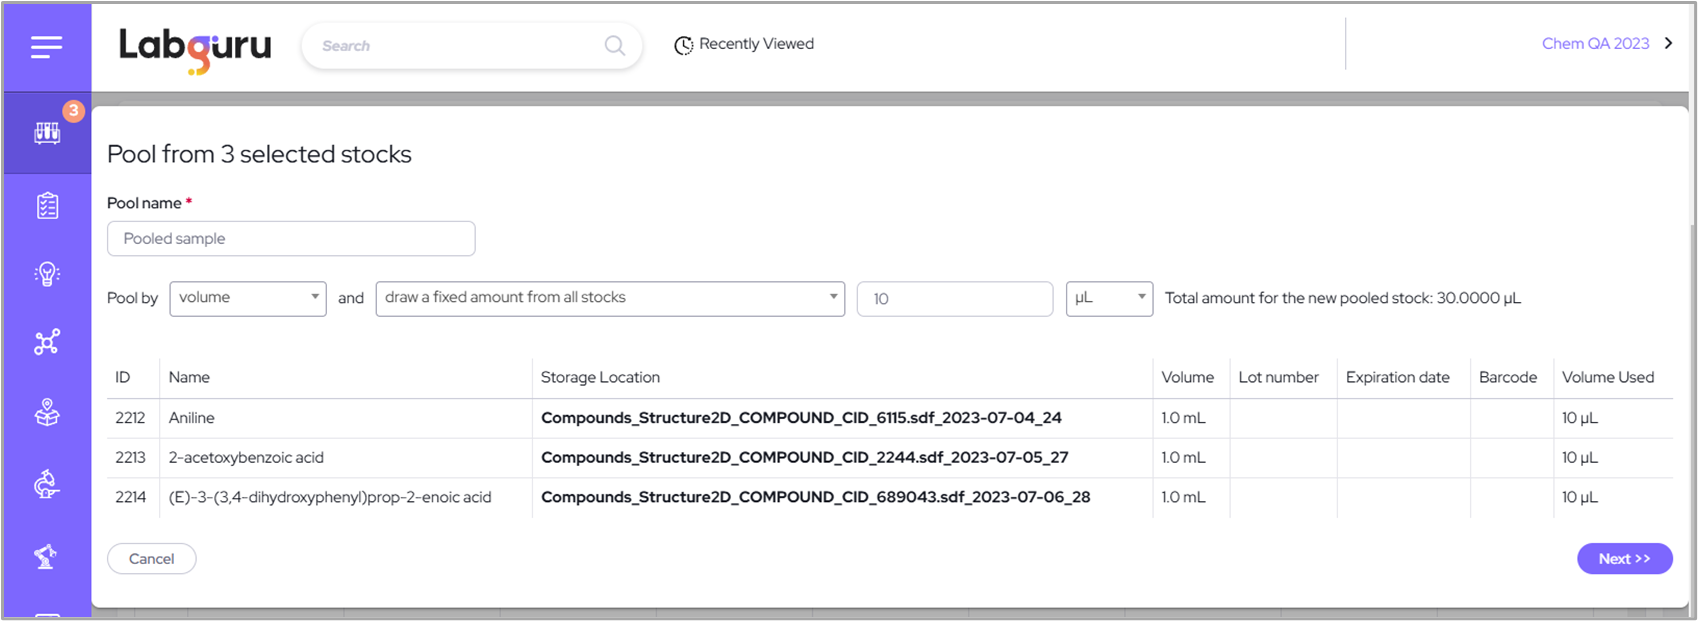
Task: Open the box with location pin icon
Action: (x=47, y=413)
